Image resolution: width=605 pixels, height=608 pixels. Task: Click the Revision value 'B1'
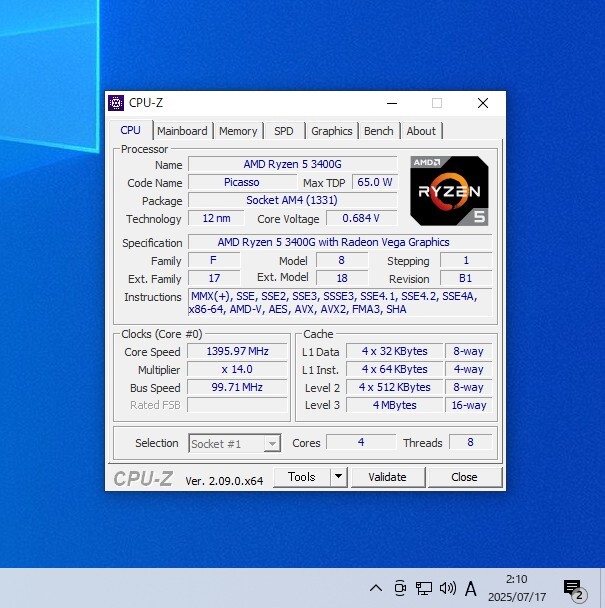click(466, 278)
